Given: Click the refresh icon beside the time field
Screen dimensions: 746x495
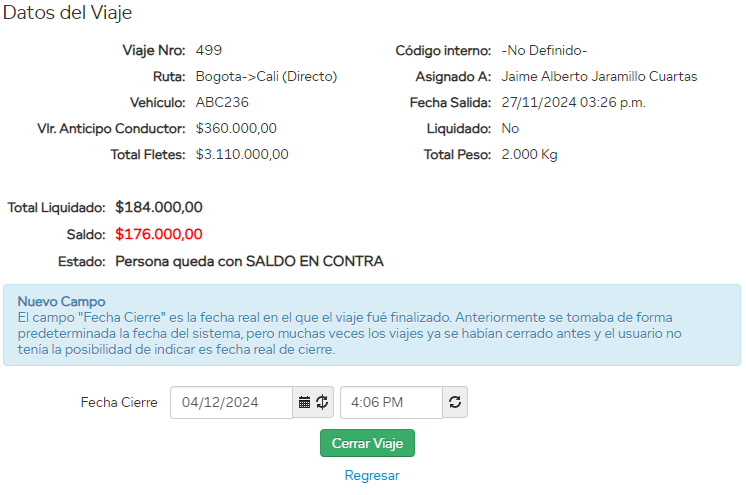Looking at the screenshot, I should click(455, 402).
